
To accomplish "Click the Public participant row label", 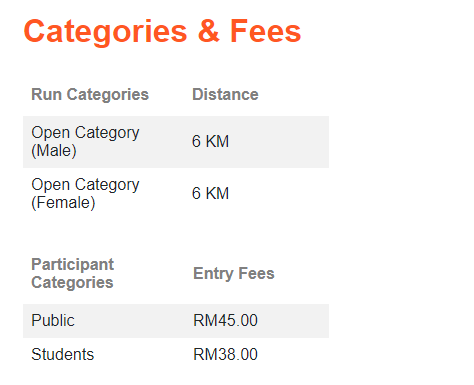I will point(53,321).
